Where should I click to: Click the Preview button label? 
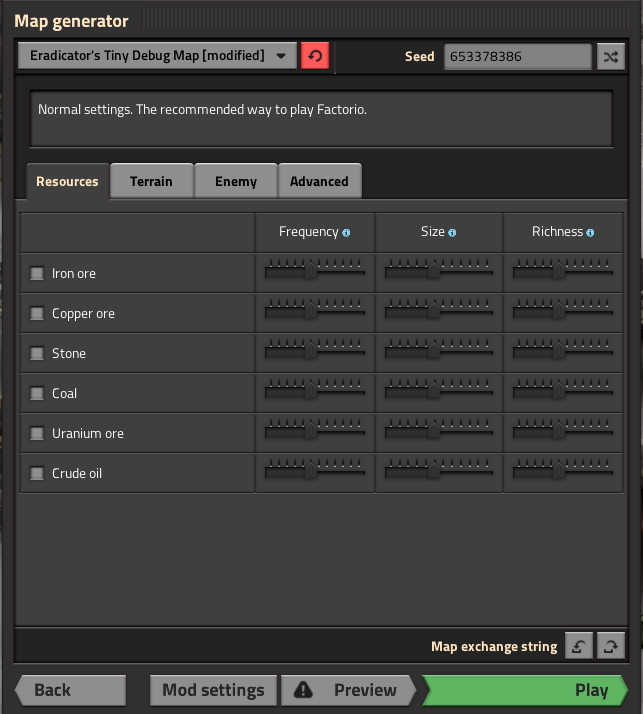click(365, 690)
